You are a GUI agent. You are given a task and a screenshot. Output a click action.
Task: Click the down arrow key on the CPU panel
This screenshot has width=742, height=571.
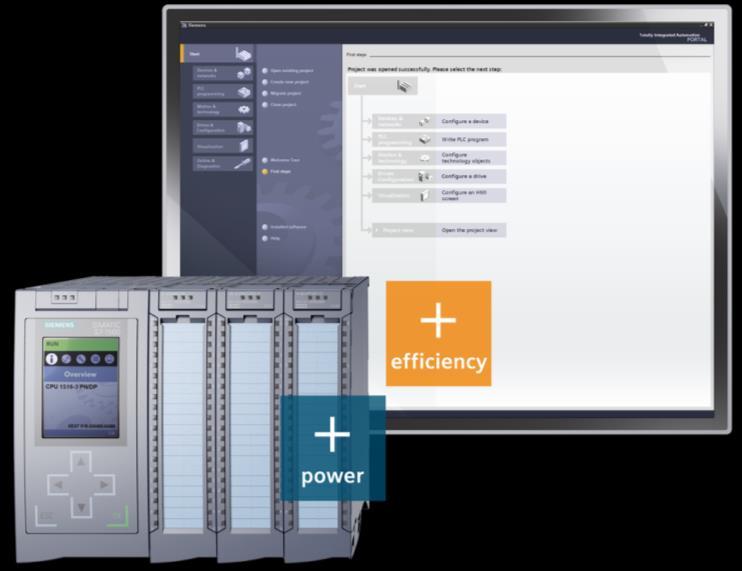(x=81, y=507)
